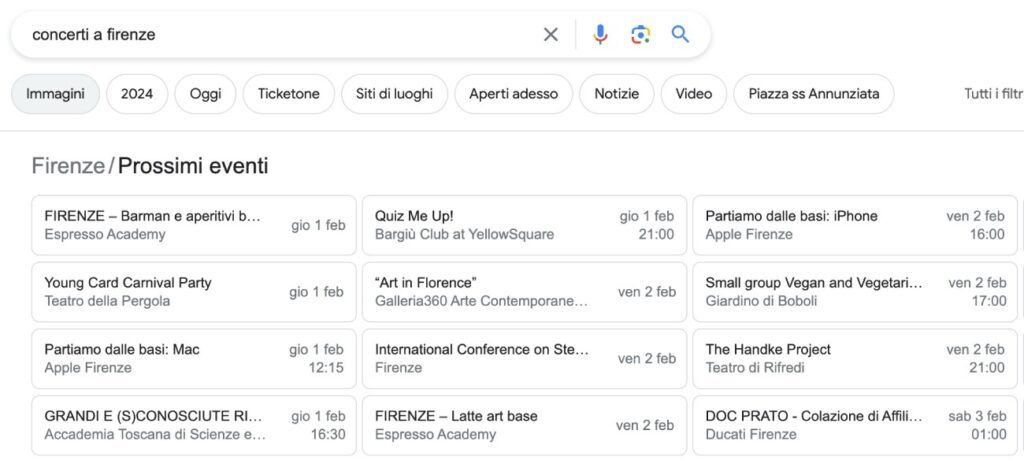The height and width of the screenshot is (475, 1024).
Task: Click the Firenze breadcrumb in heading
Action: click(x=68, y=166)
